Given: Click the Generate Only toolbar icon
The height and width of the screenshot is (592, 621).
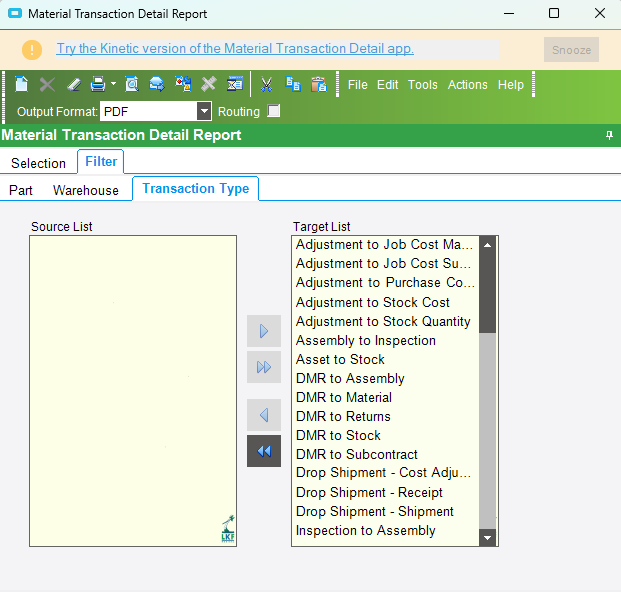Looking at the screenshot, I should [x=157, y=84].
